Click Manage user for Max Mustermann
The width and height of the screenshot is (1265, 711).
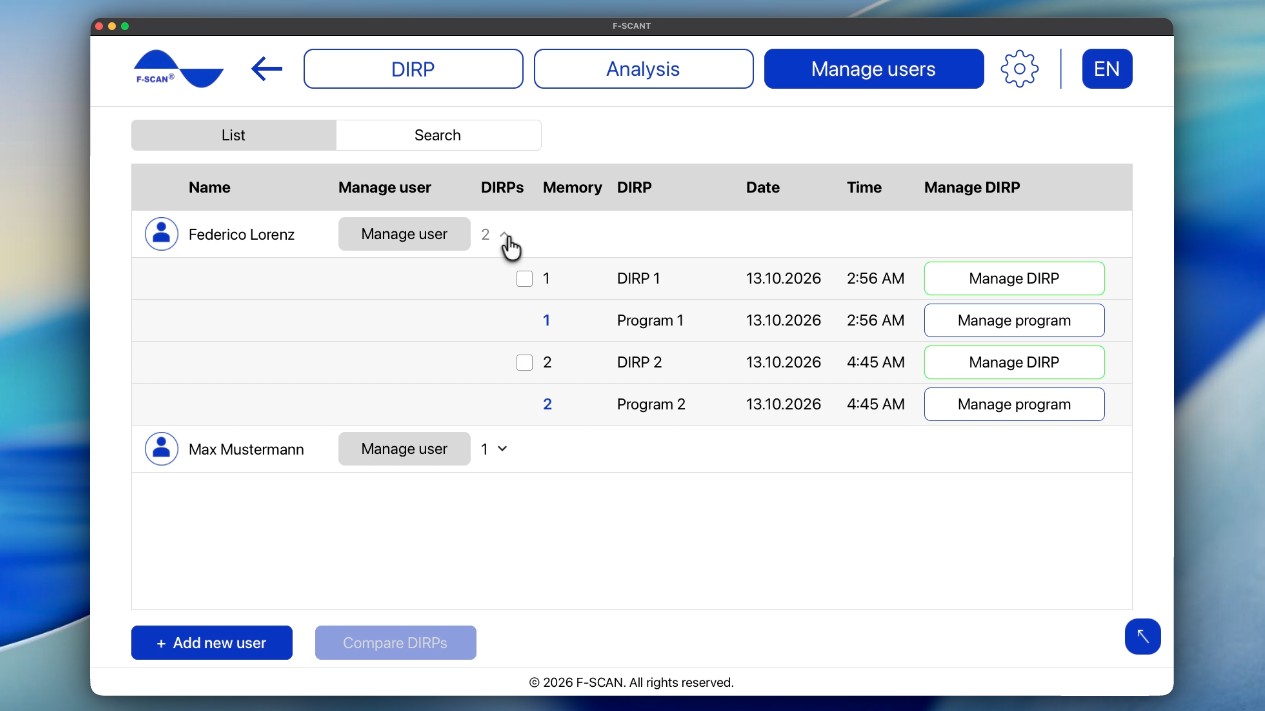pos(404,449)
